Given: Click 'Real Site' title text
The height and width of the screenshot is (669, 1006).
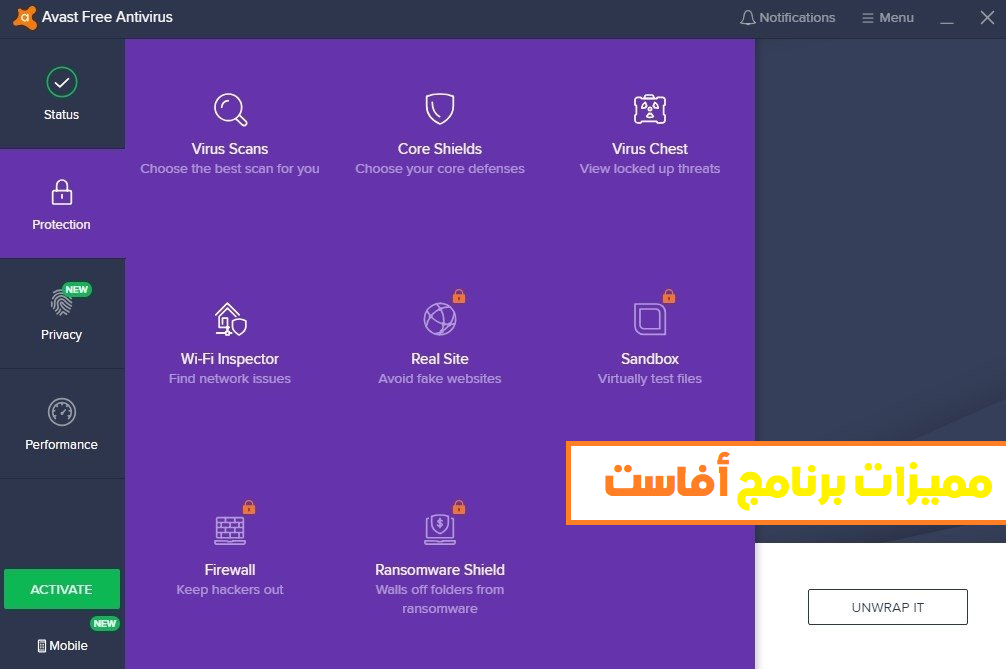Looking at the screenshot, I should (439, 359).
